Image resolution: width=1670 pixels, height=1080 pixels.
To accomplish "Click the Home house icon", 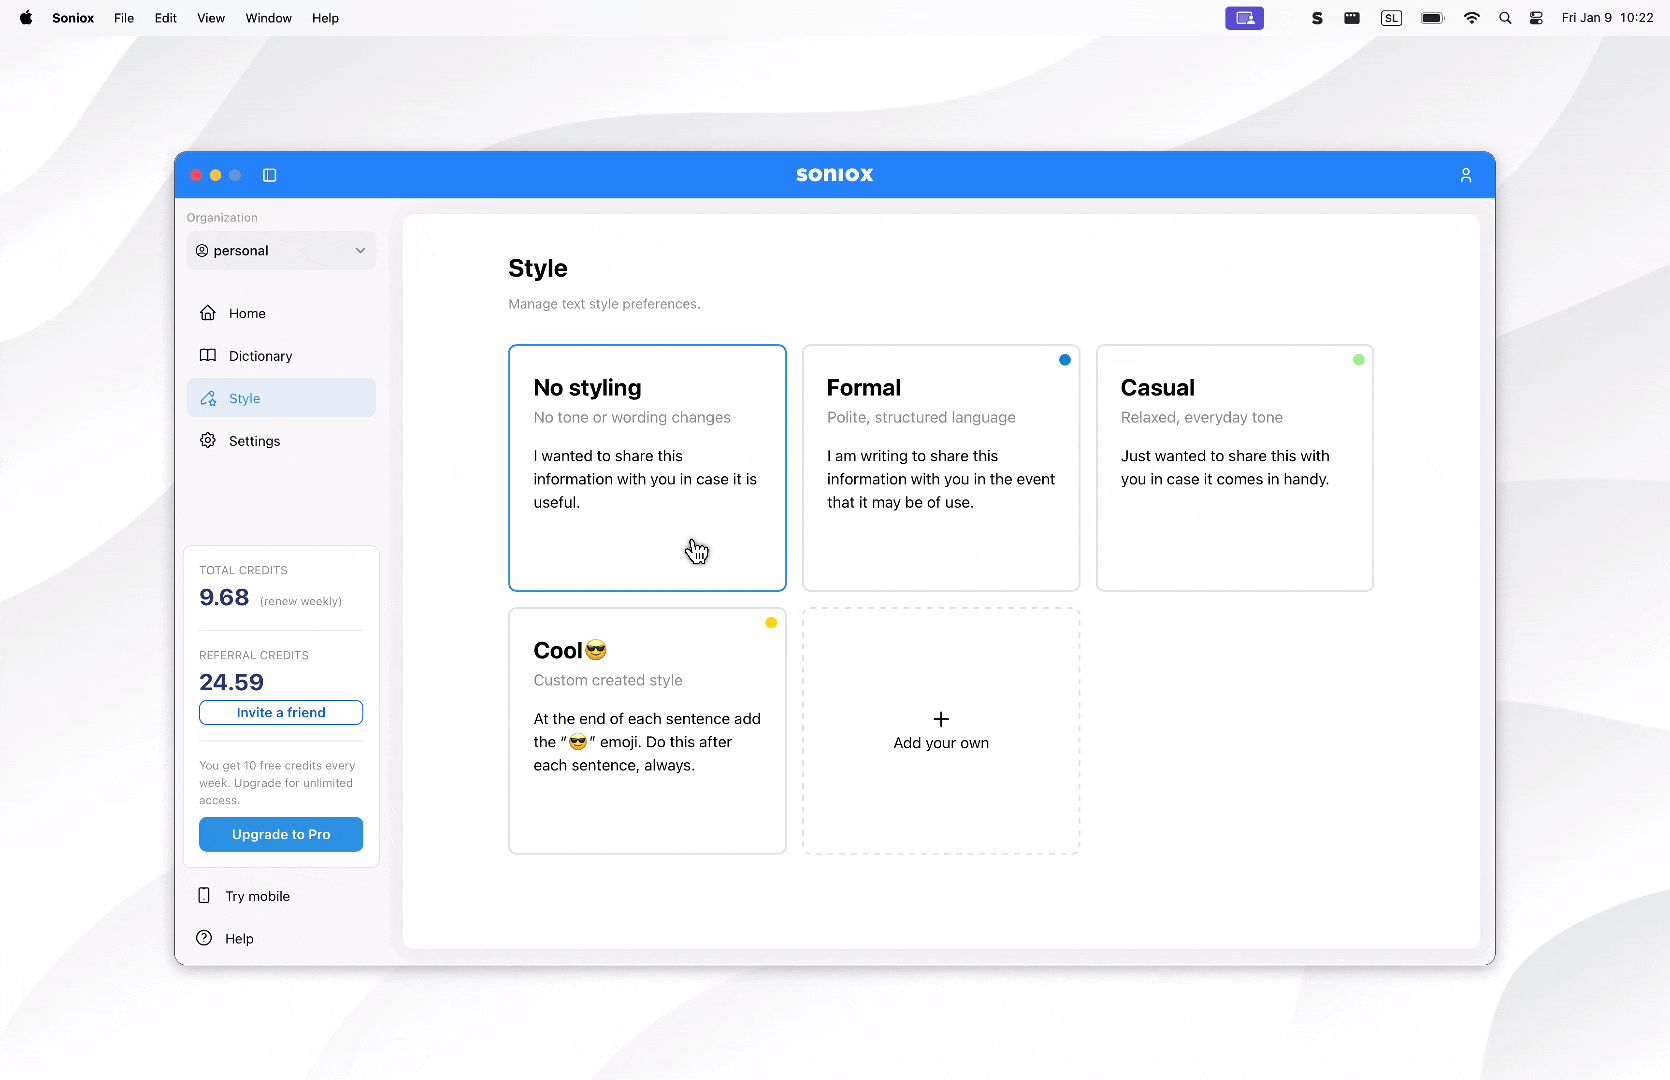I will point(208,313).
